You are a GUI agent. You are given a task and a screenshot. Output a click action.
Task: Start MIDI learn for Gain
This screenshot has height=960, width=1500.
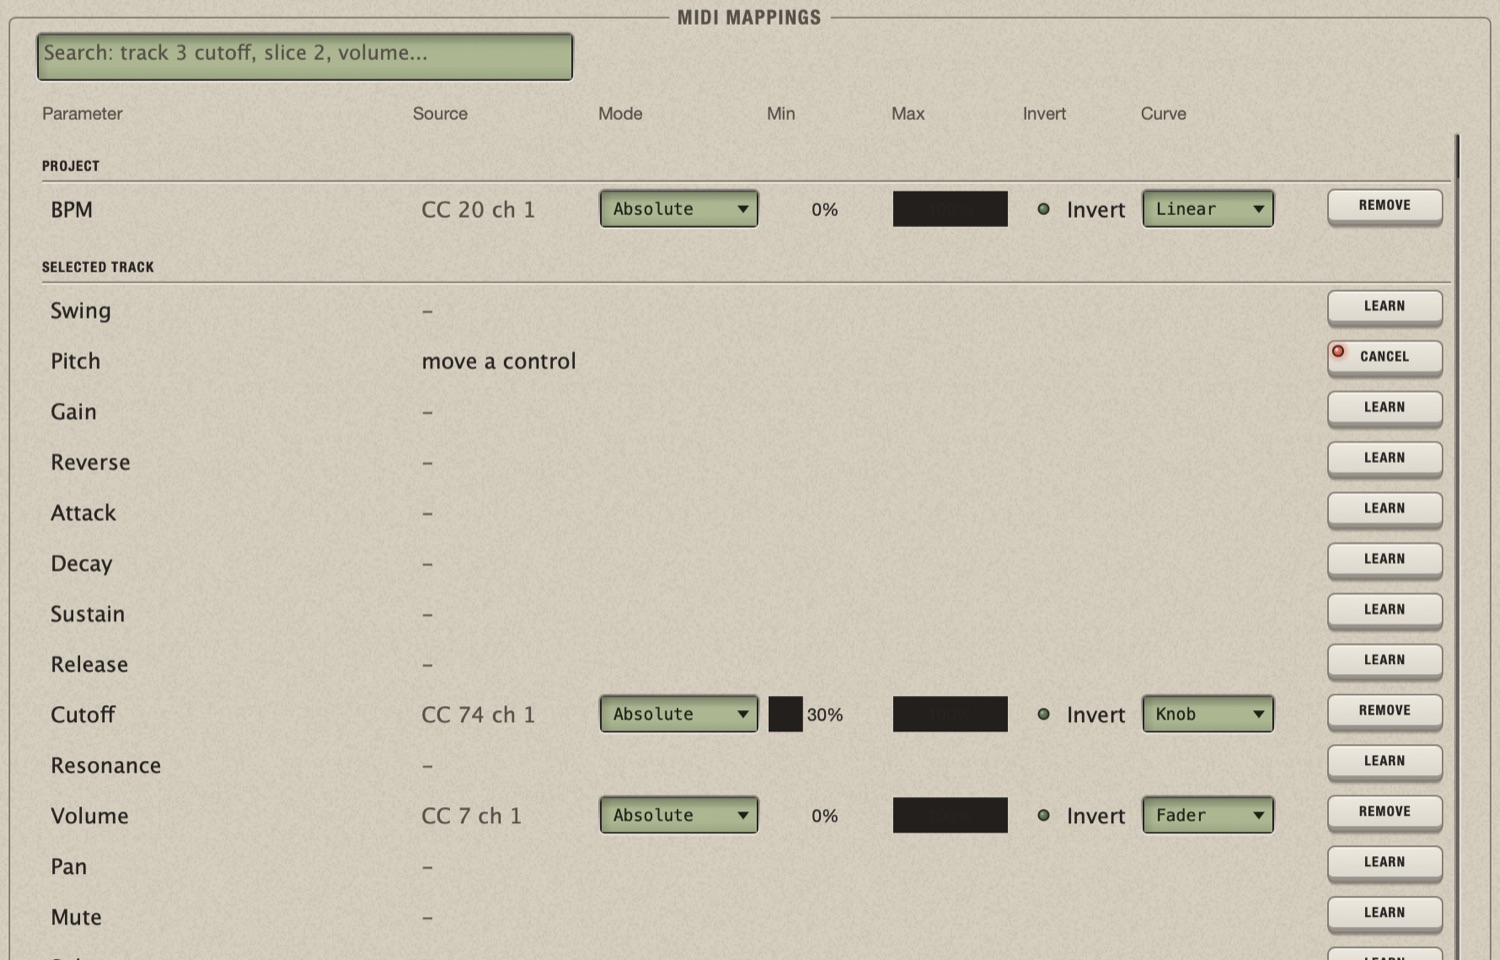click(x=1385, y=408)
